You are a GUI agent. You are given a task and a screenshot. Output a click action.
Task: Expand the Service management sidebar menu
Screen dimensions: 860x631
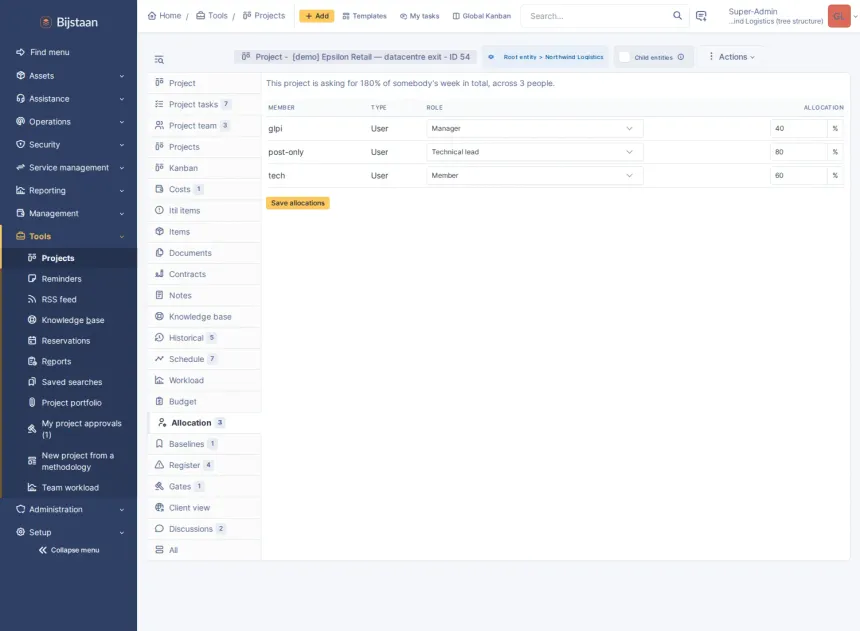pos(69,167)
